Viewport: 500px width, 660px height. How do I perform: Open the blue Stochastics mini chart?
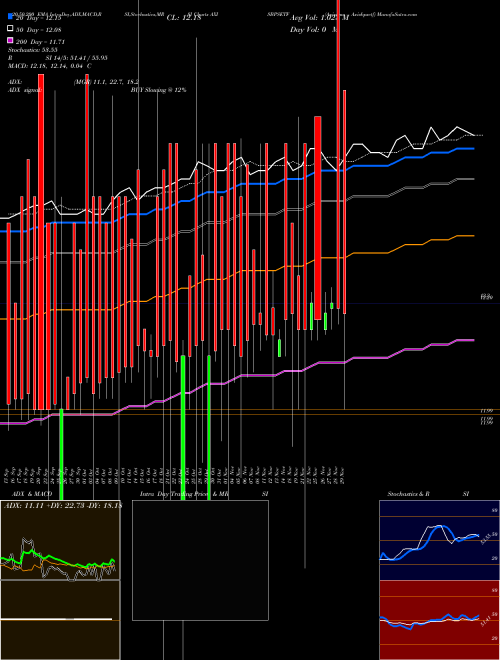click(x=439, y=540)
